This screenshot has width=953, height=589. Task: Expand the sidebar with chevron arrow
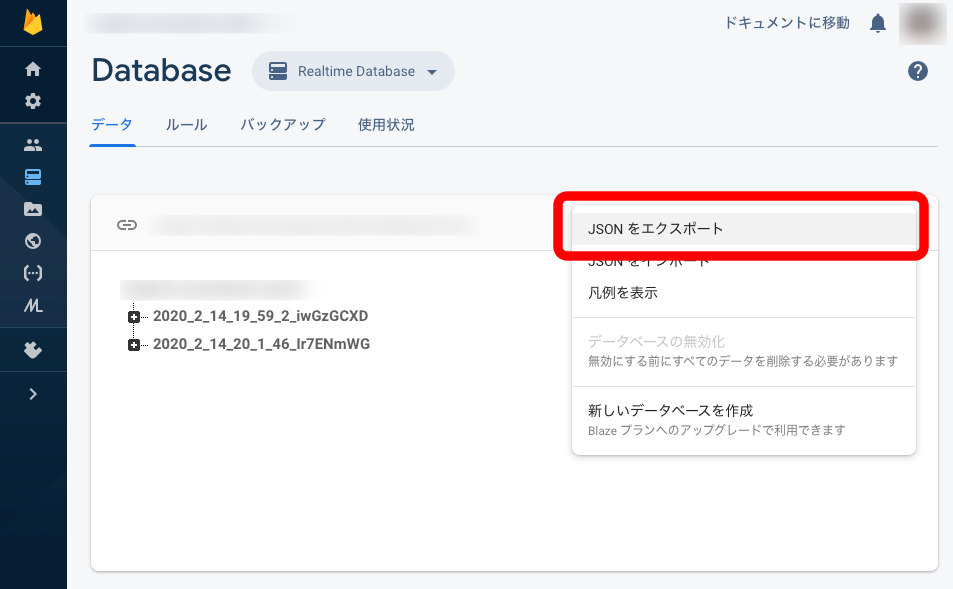point(33,394)
